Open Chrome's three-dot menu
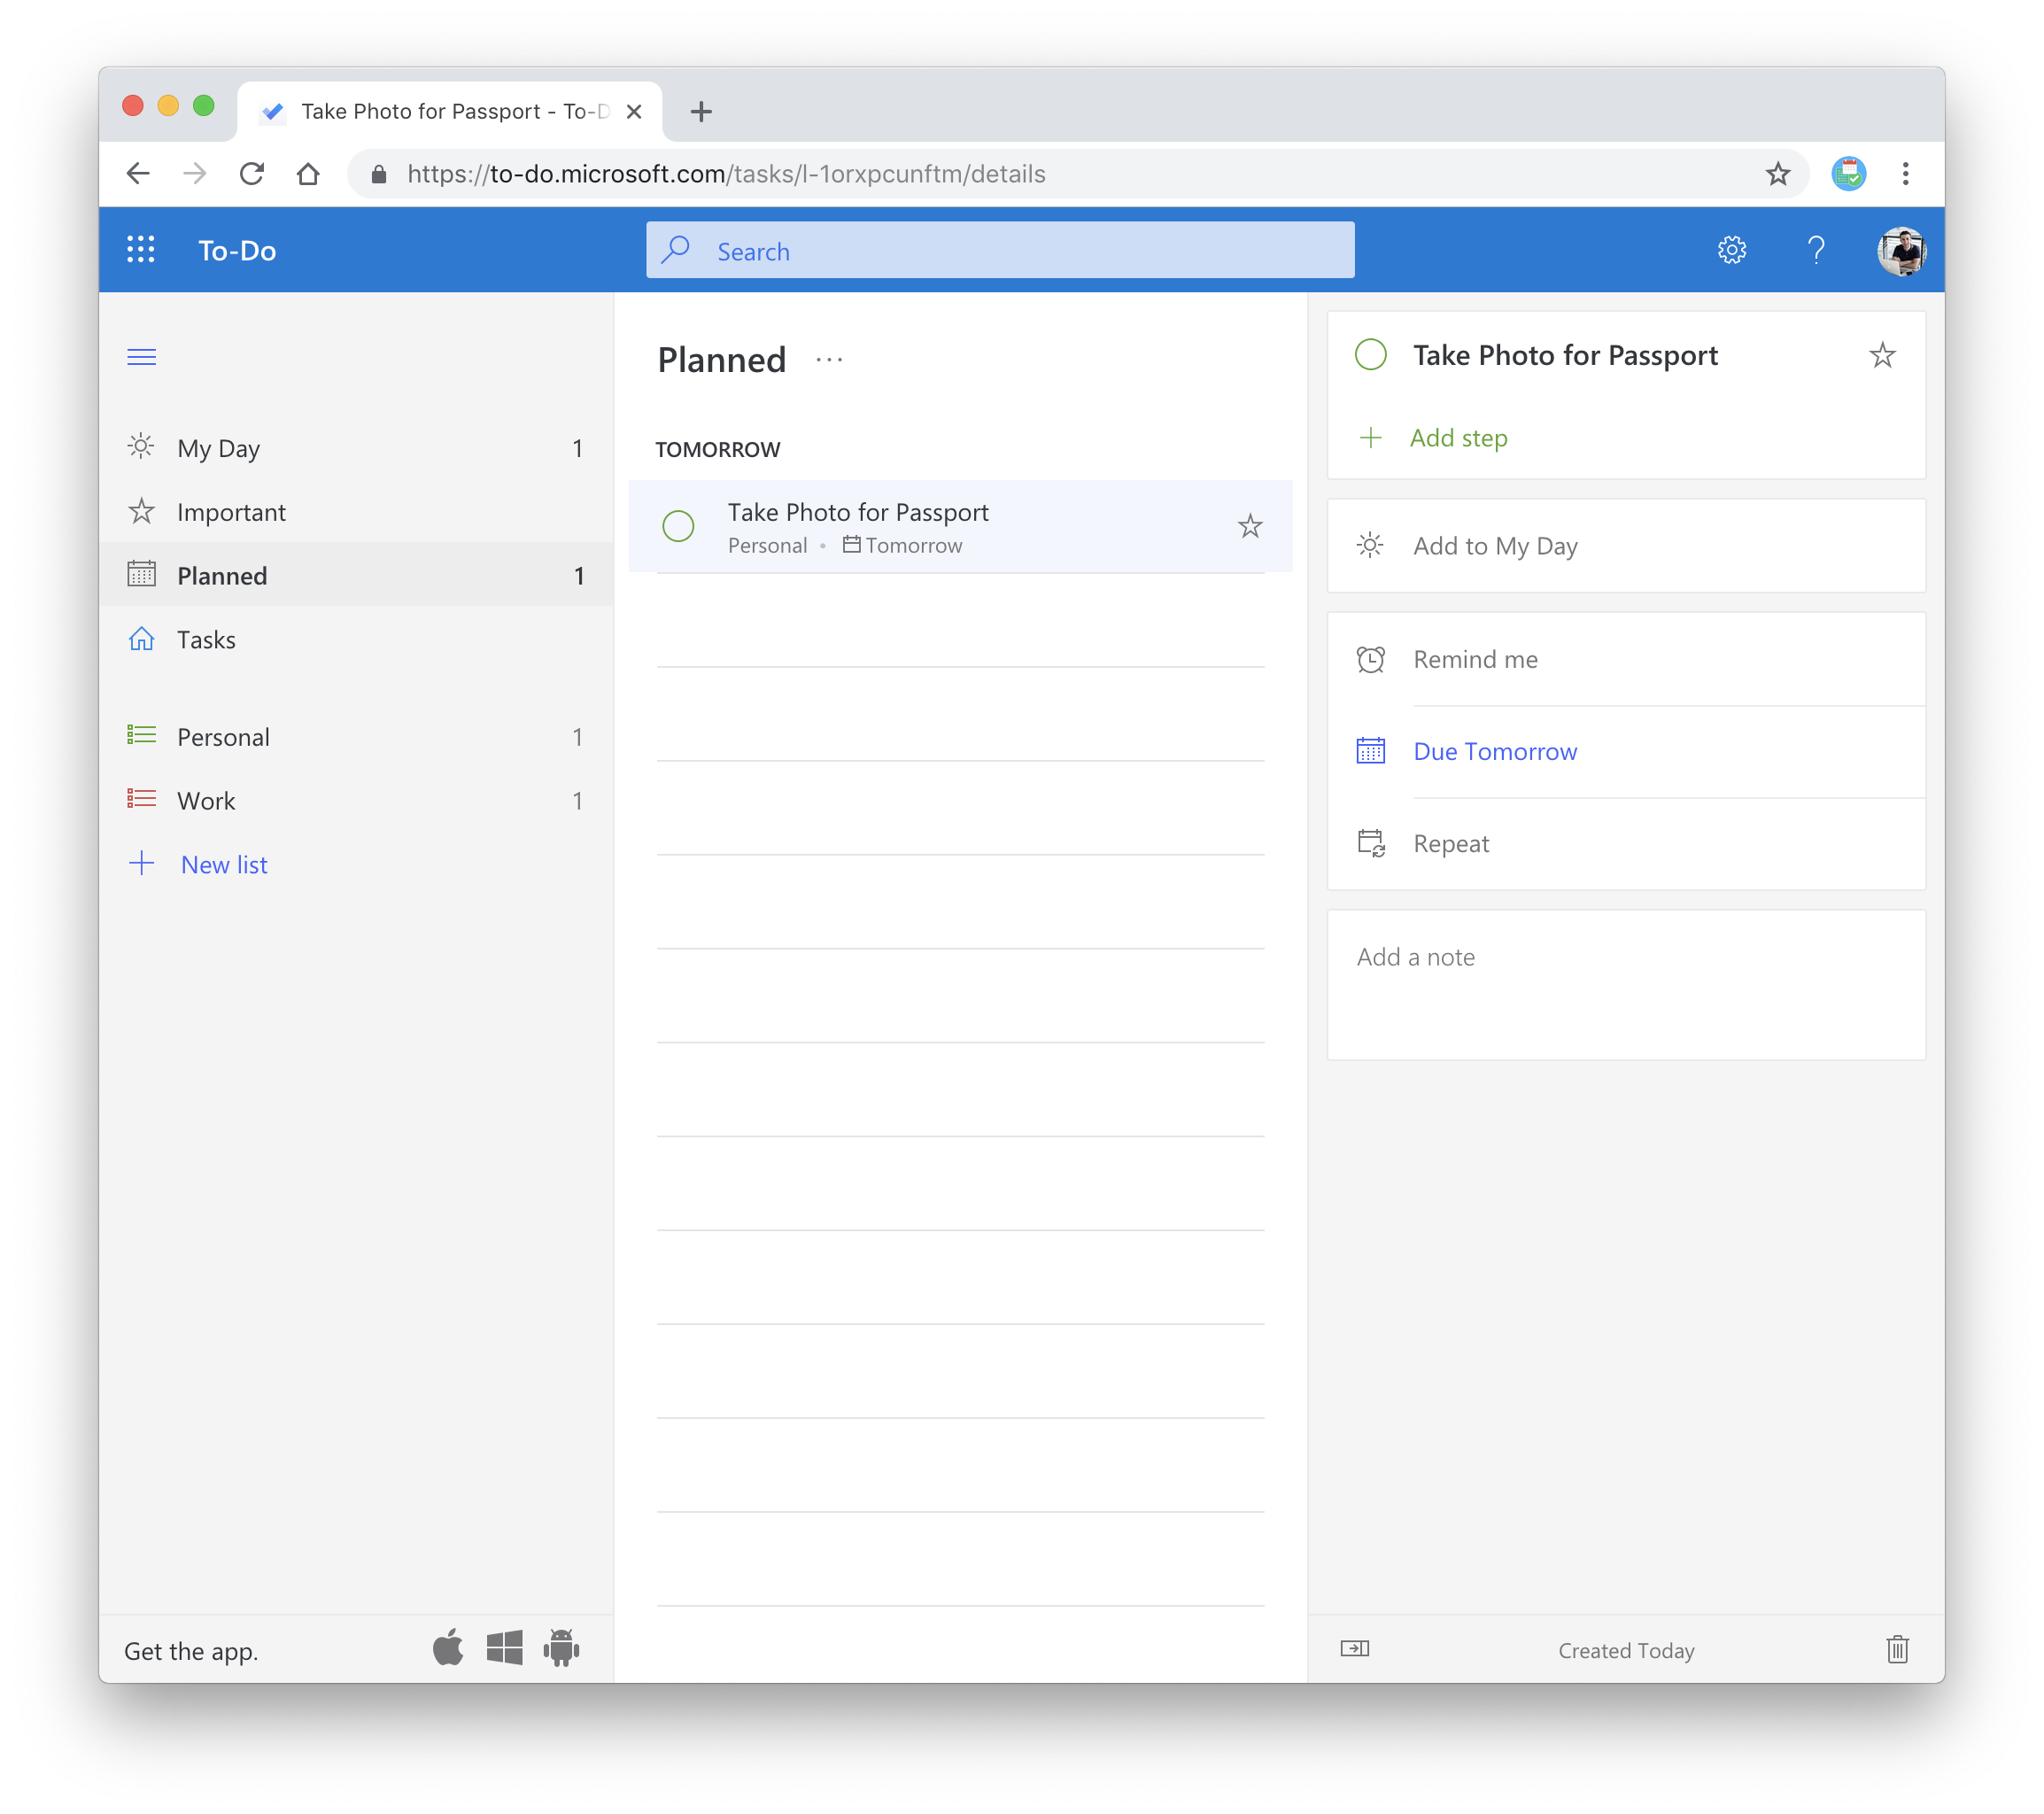The width and height of the screenshot is (2044, 1814). [1905, 174]
